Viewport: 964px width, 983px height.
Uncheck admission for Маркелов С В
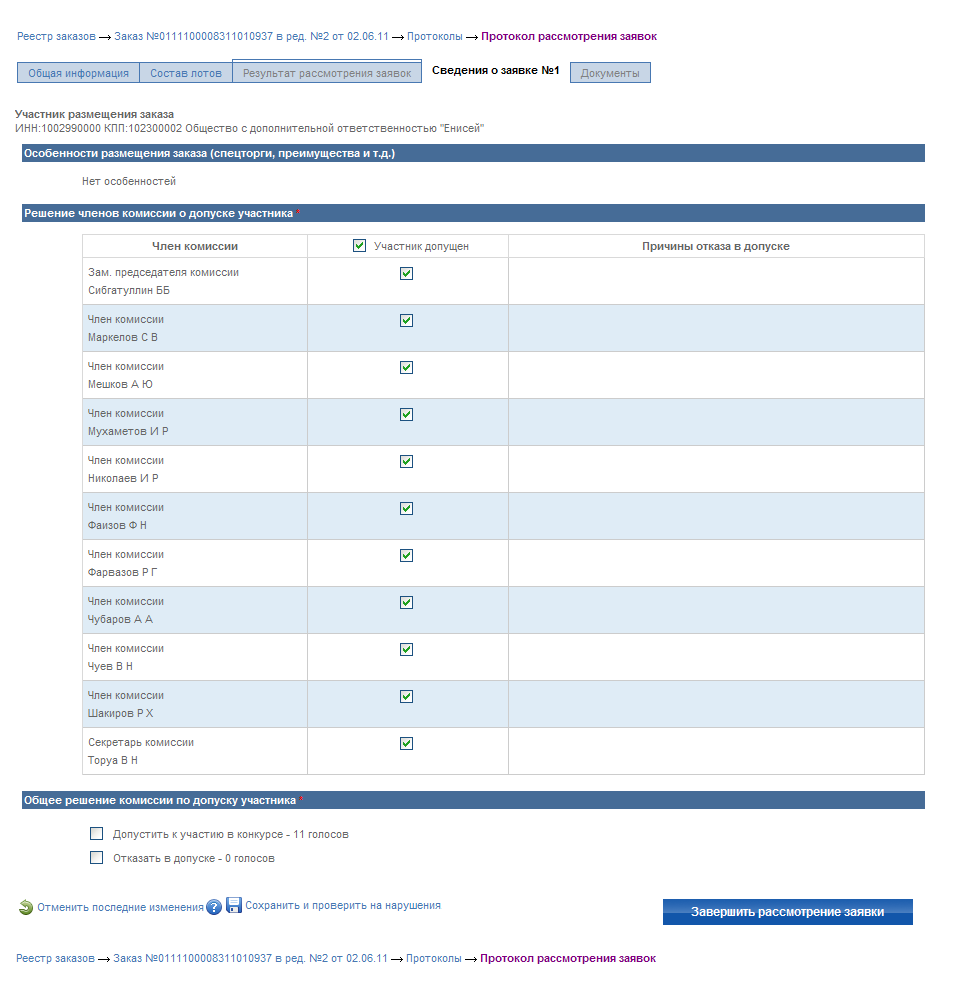click(x=406, y=320)
